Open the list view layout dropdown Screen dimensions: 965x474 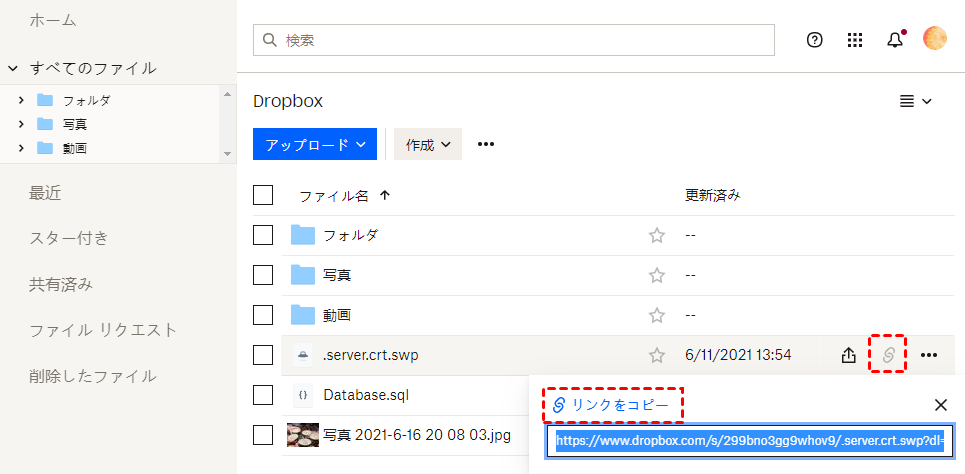click(x=916, y=102)
